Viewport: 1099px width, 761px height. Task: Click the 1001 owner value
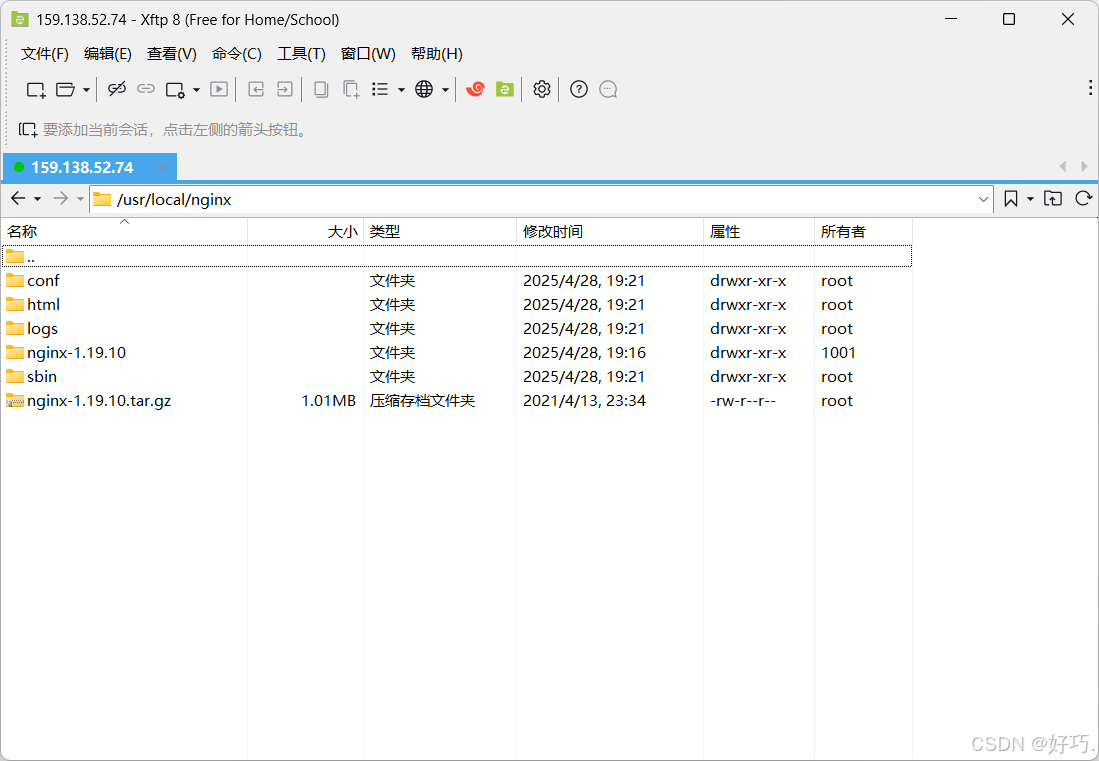point(838,352)
